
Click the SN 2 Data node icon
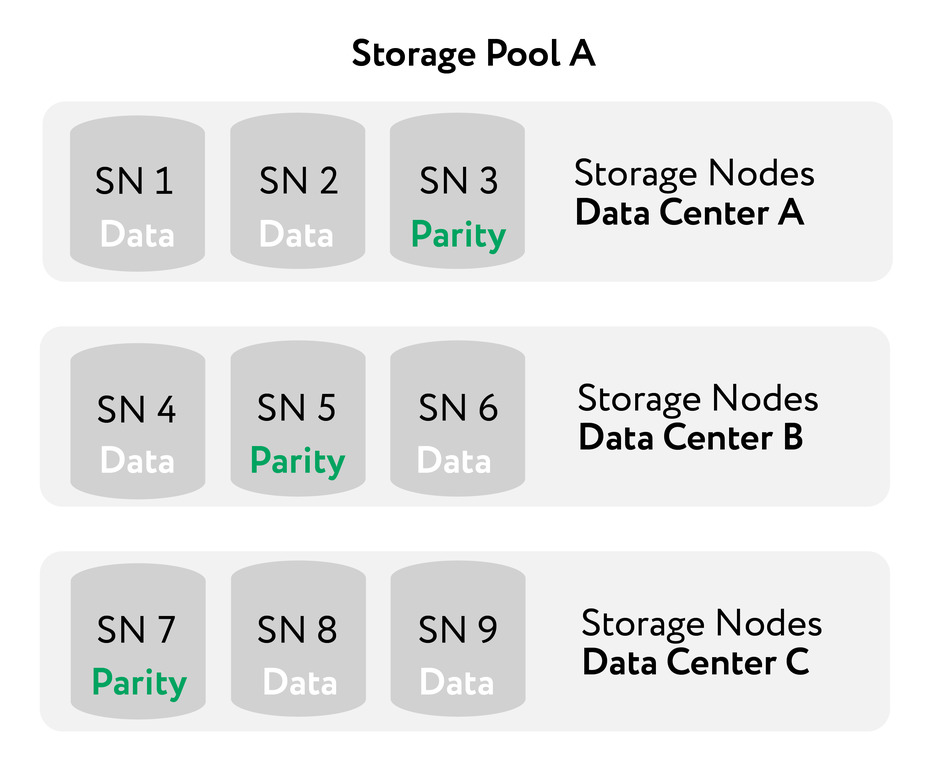pos(297,192)
